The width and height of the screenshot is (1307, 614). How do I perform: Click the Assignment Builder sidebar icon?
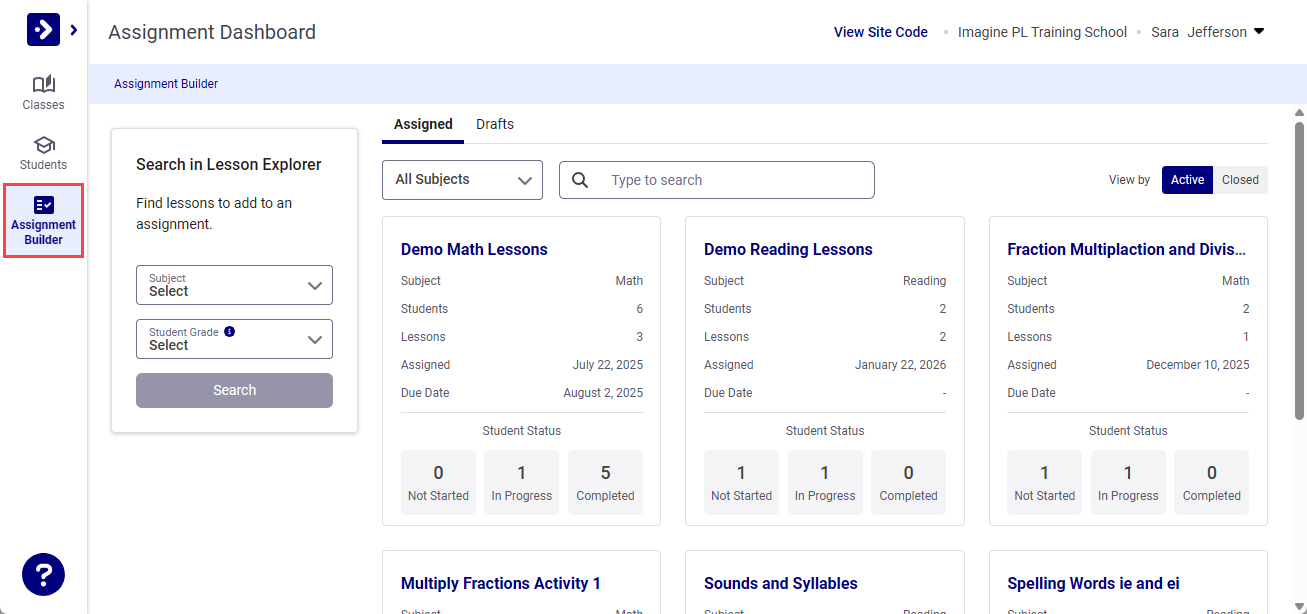pos(43,220)
